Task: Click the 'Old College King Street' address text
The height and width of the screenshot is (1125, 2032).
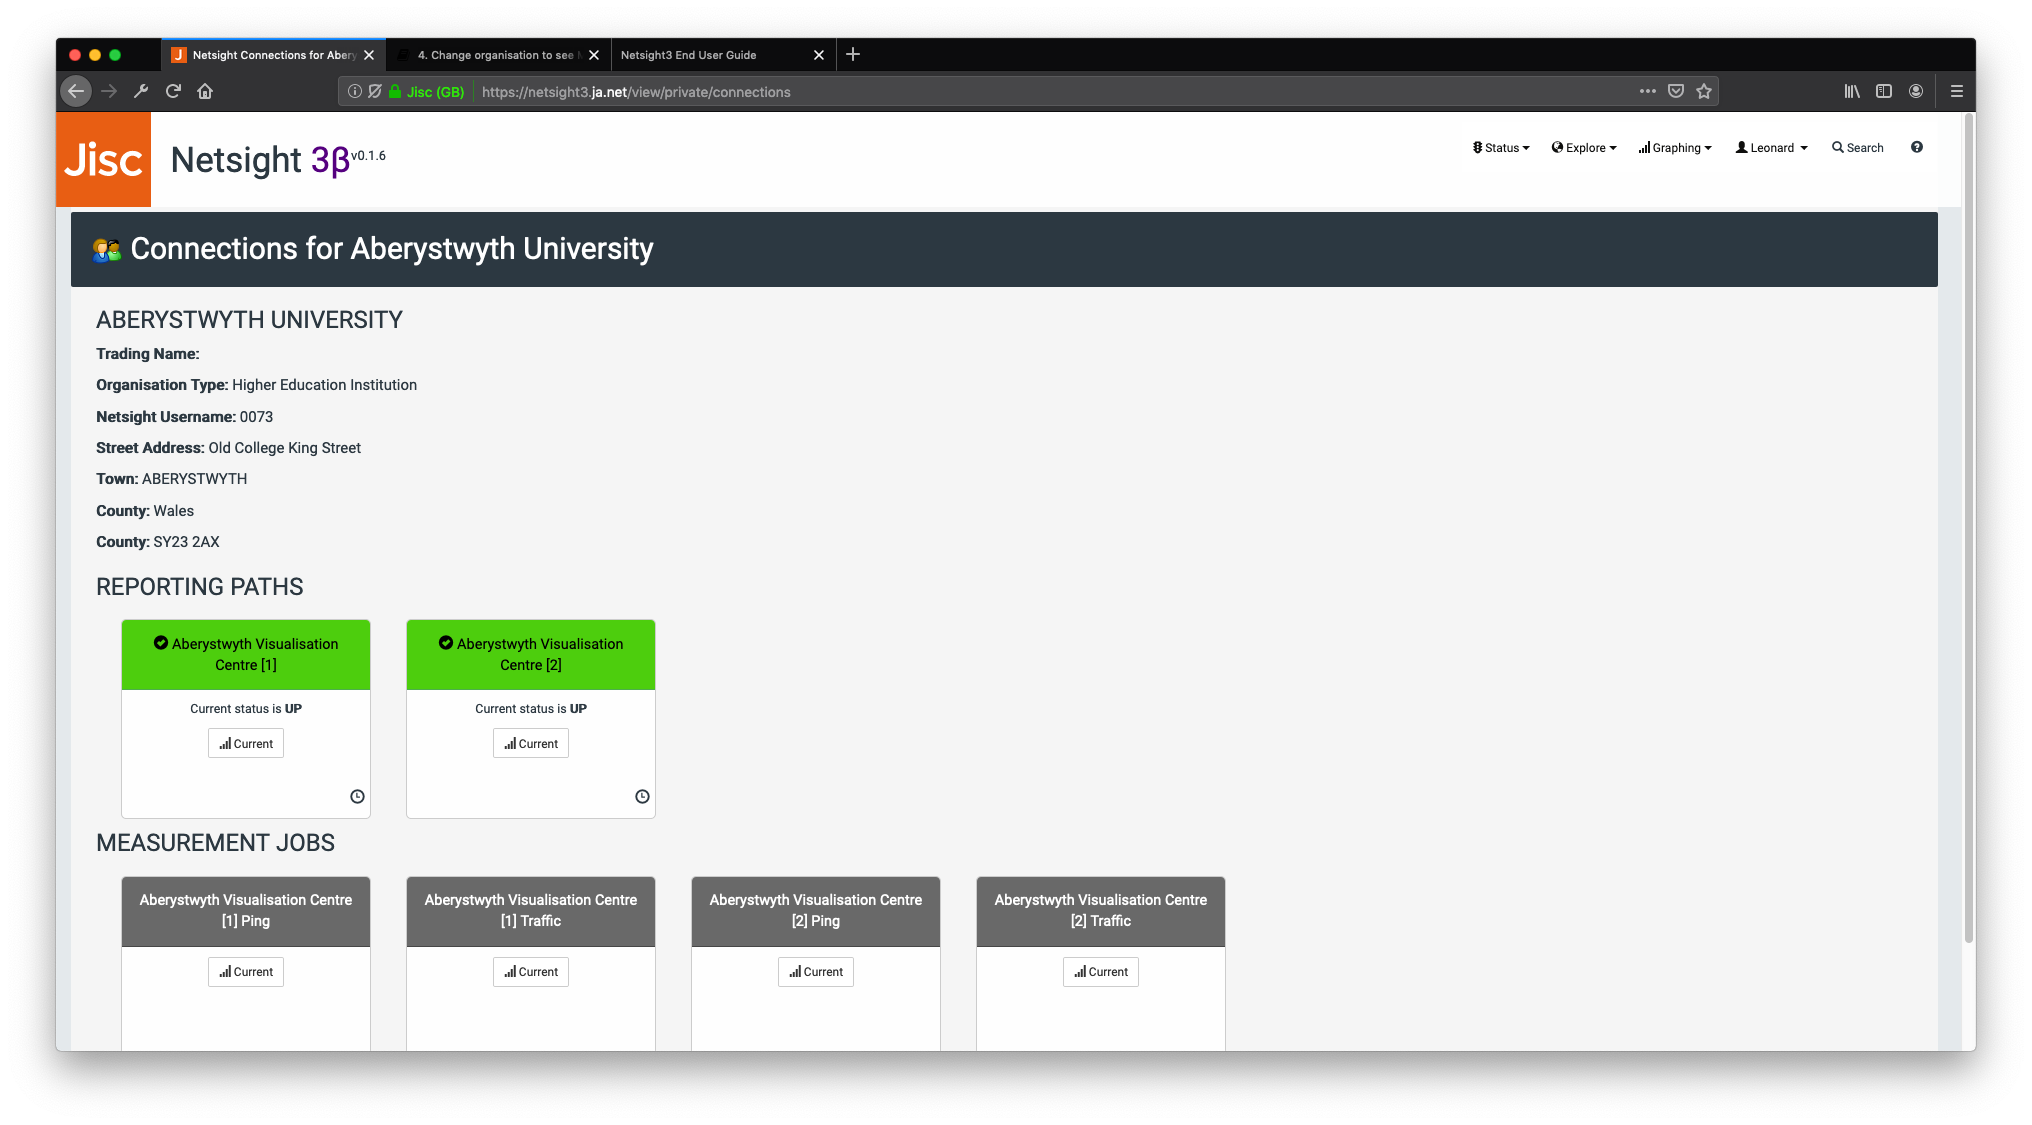Action: pyautogui.click(x=285, y=448)
